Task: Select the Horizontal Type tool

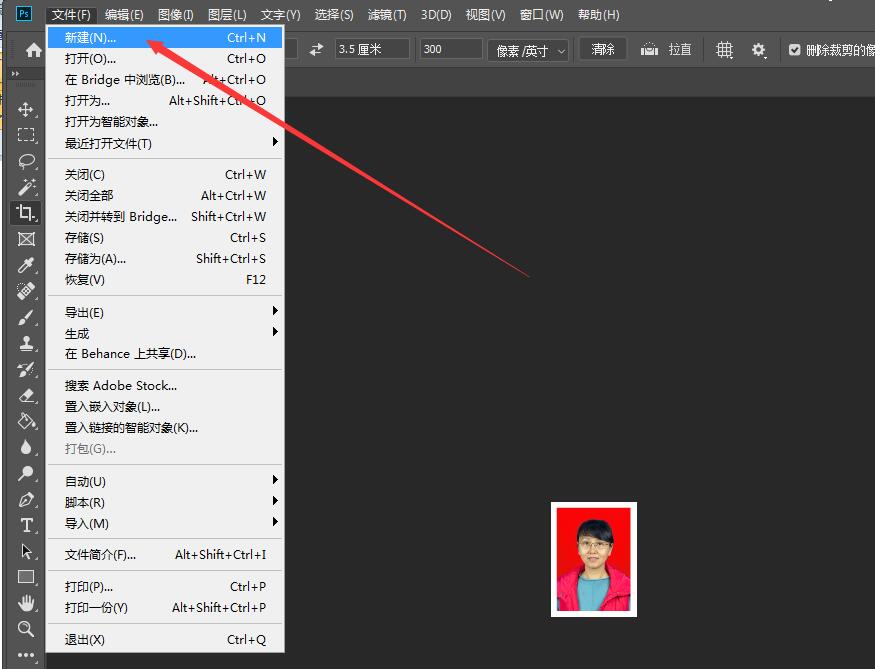Action: pyautogui.click(x=26, y=525)
